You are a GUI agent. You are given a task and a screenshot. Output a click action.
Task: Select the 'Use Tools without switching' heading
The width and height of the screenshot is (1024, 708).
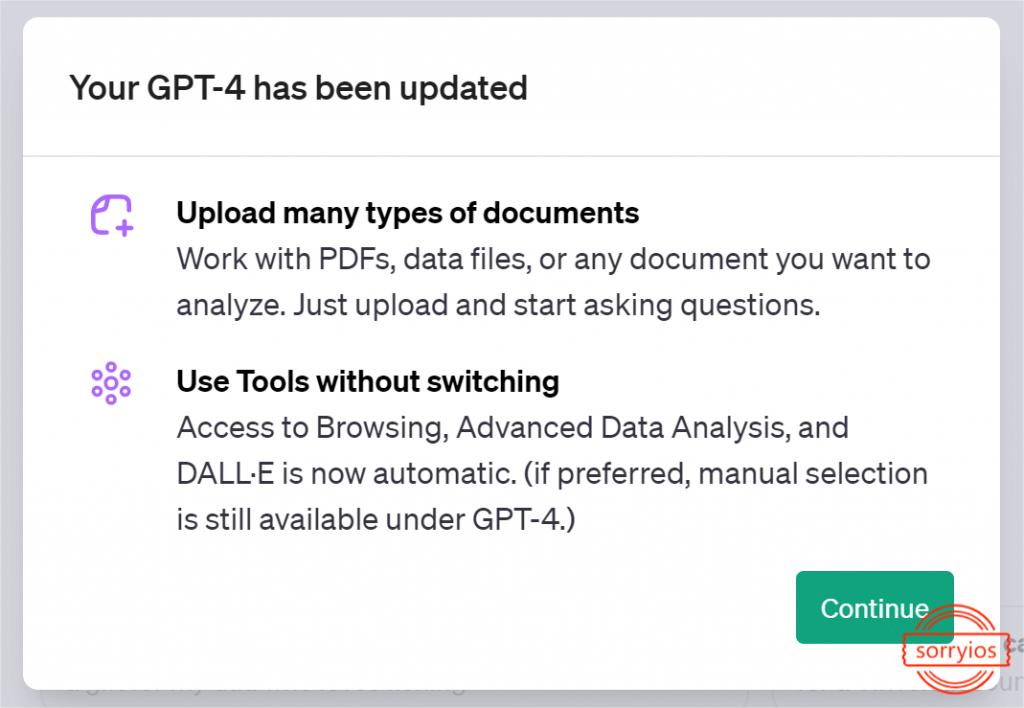click(367, 381)
